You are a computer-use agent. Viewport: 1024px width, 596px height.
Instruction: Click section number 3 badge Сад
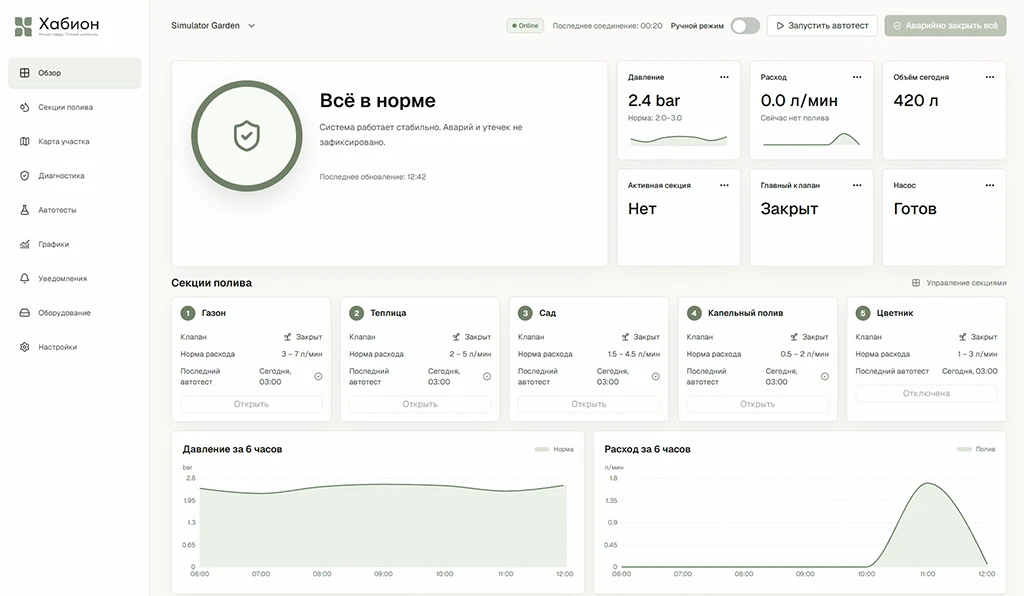525,313
